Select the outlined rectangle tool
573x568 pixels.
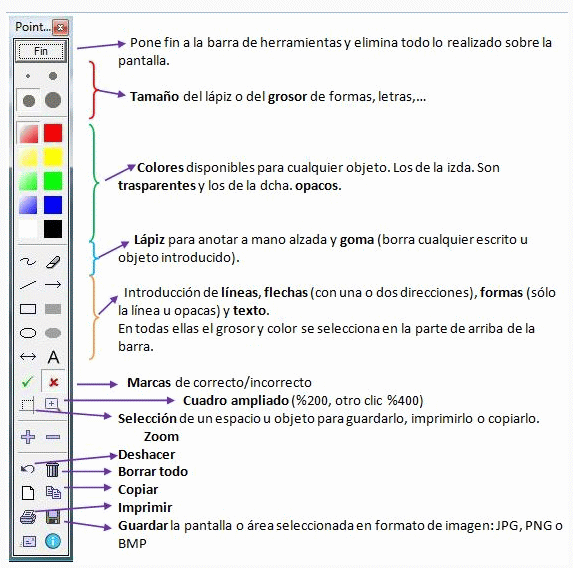(x=28, y=309)
